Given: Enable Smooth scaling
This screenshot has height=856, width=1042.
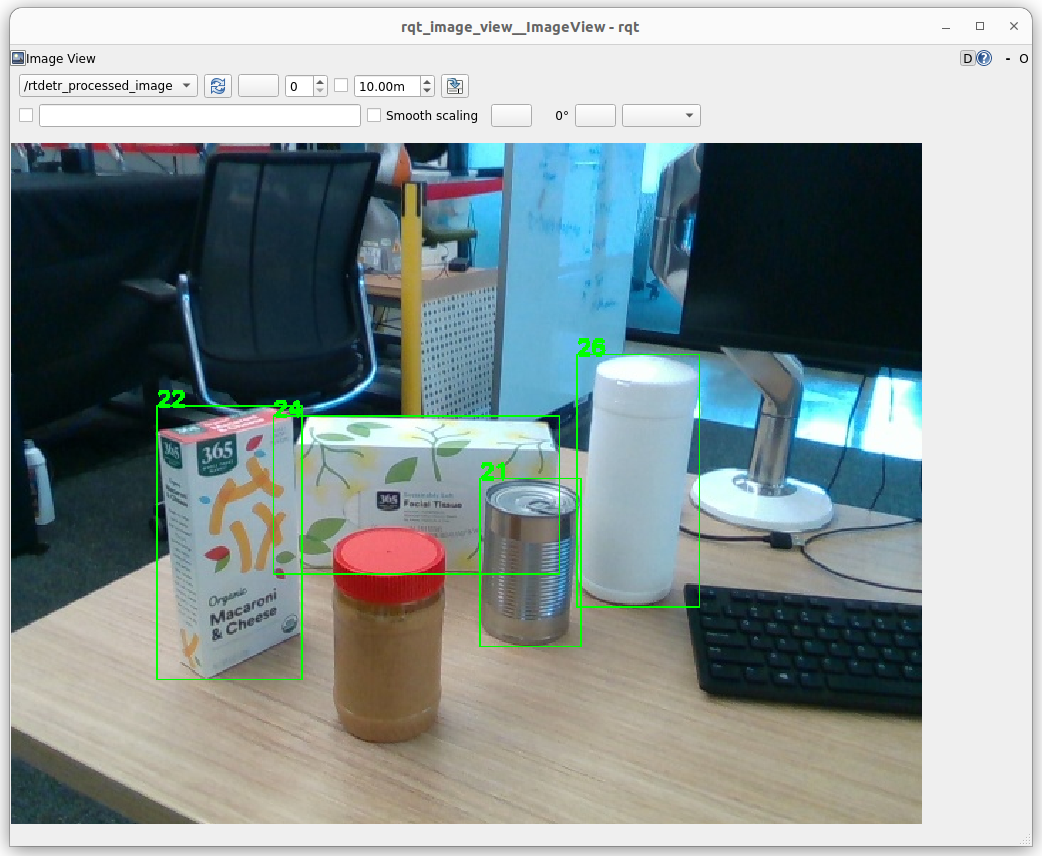Looking at the screenshot, I should (374, 115).
